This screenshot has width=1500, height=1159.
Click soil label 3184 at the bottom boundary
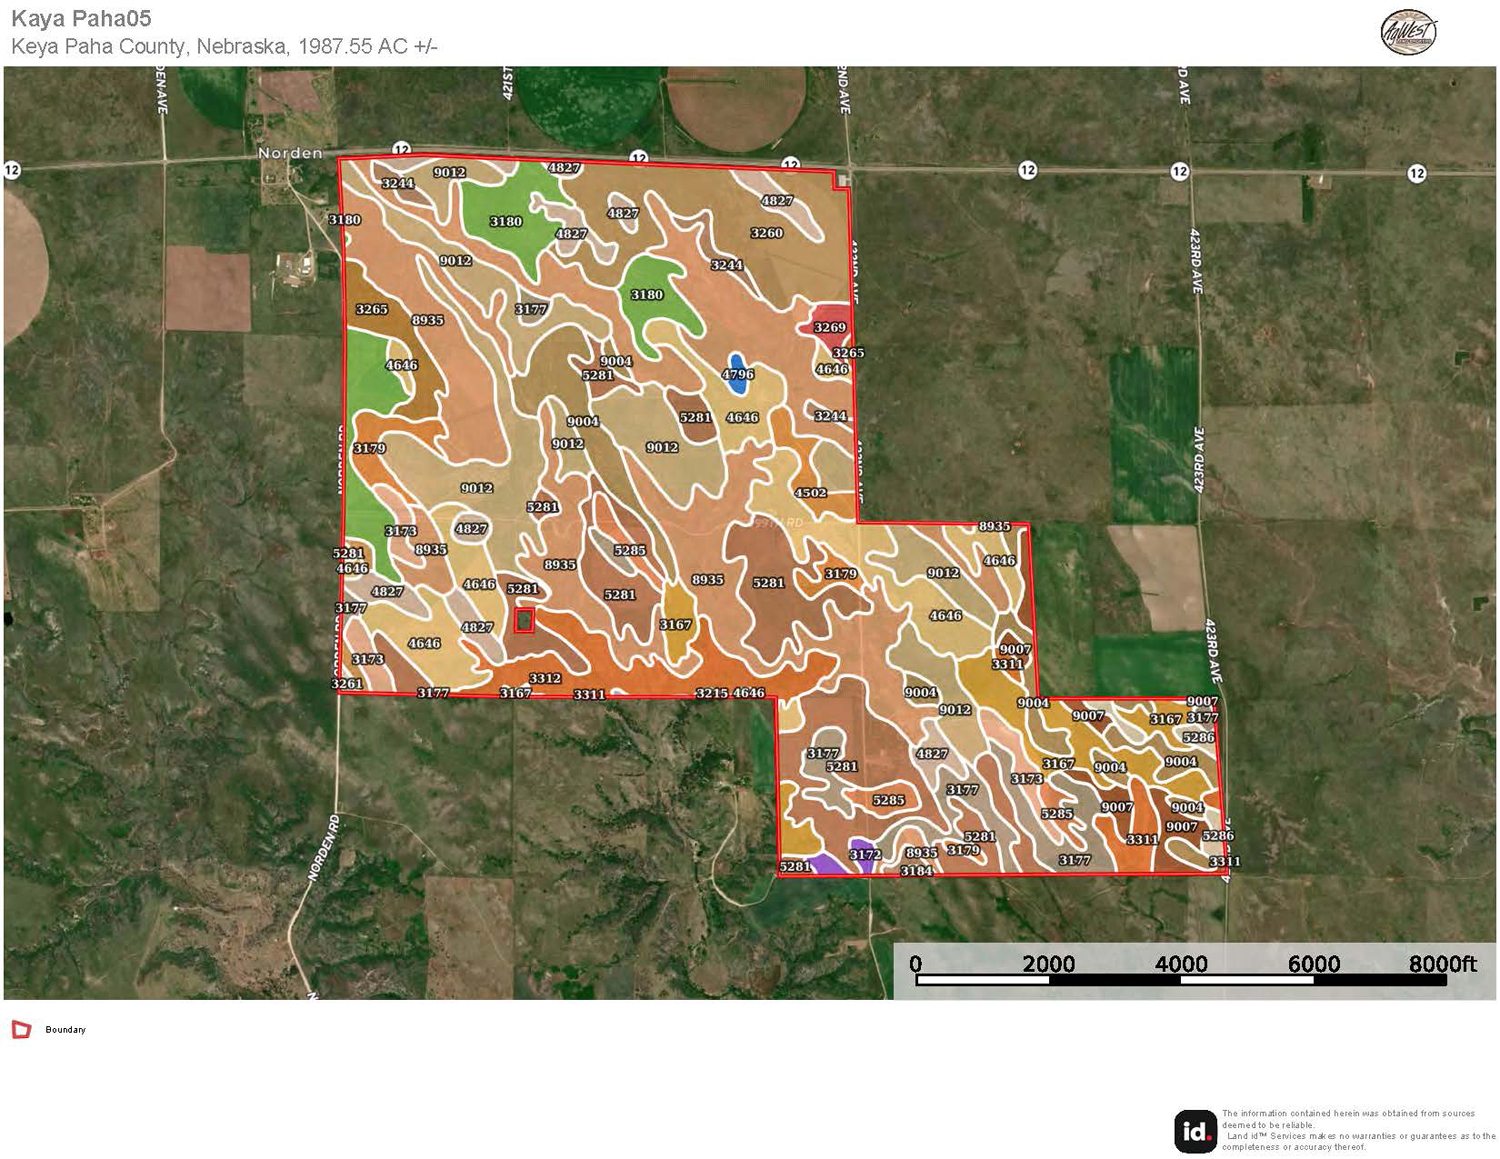coord(916,871)
